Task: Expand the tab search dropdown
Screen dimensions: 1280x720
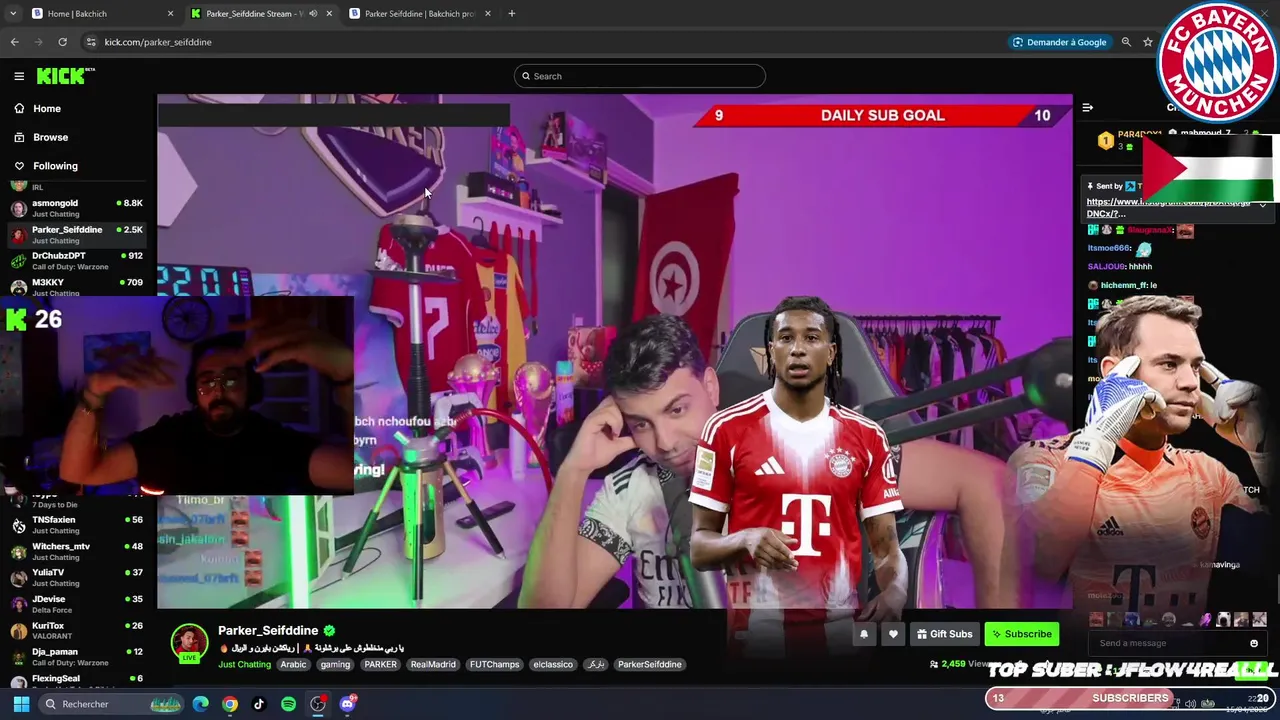Action: 13,14
